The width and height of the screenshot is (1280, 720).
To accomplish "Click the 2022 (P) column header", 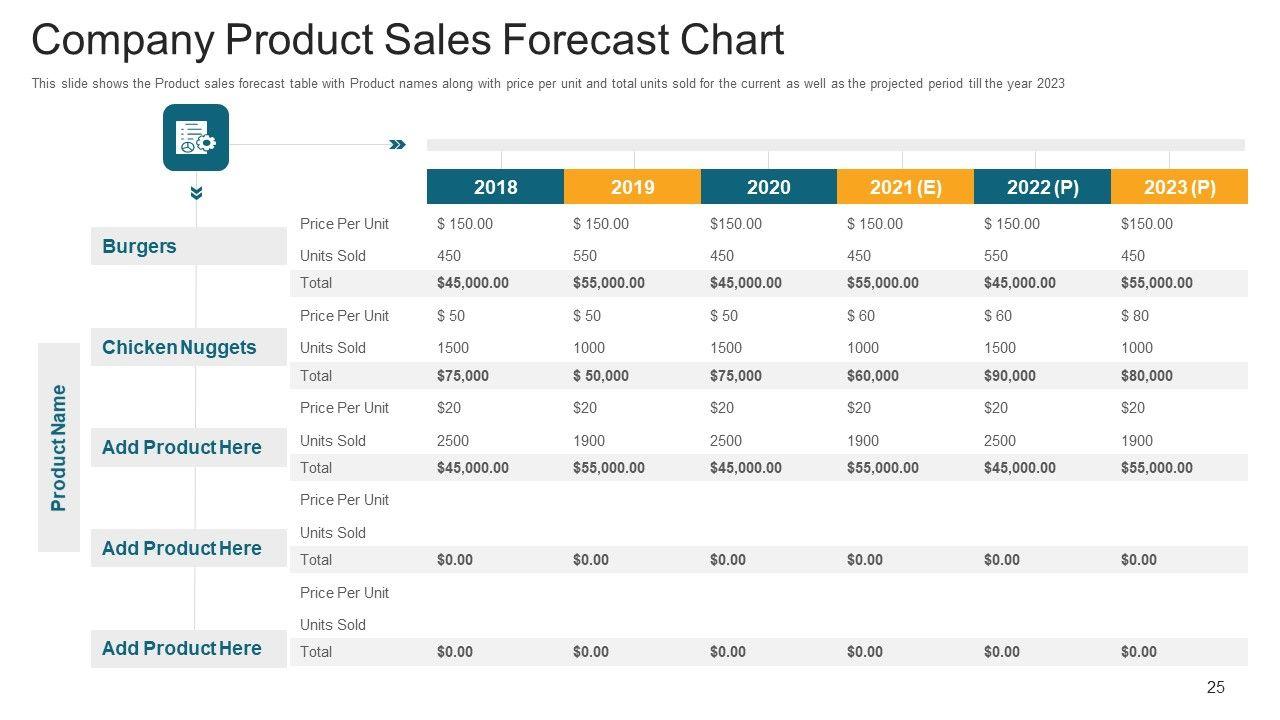I will click(1042, 187).
